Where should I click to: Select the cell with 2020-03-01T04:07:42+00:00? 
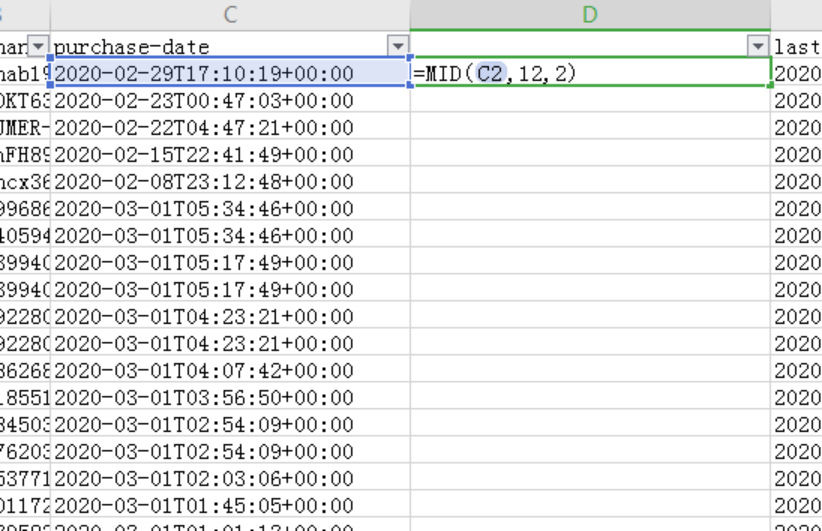(228, 370)
